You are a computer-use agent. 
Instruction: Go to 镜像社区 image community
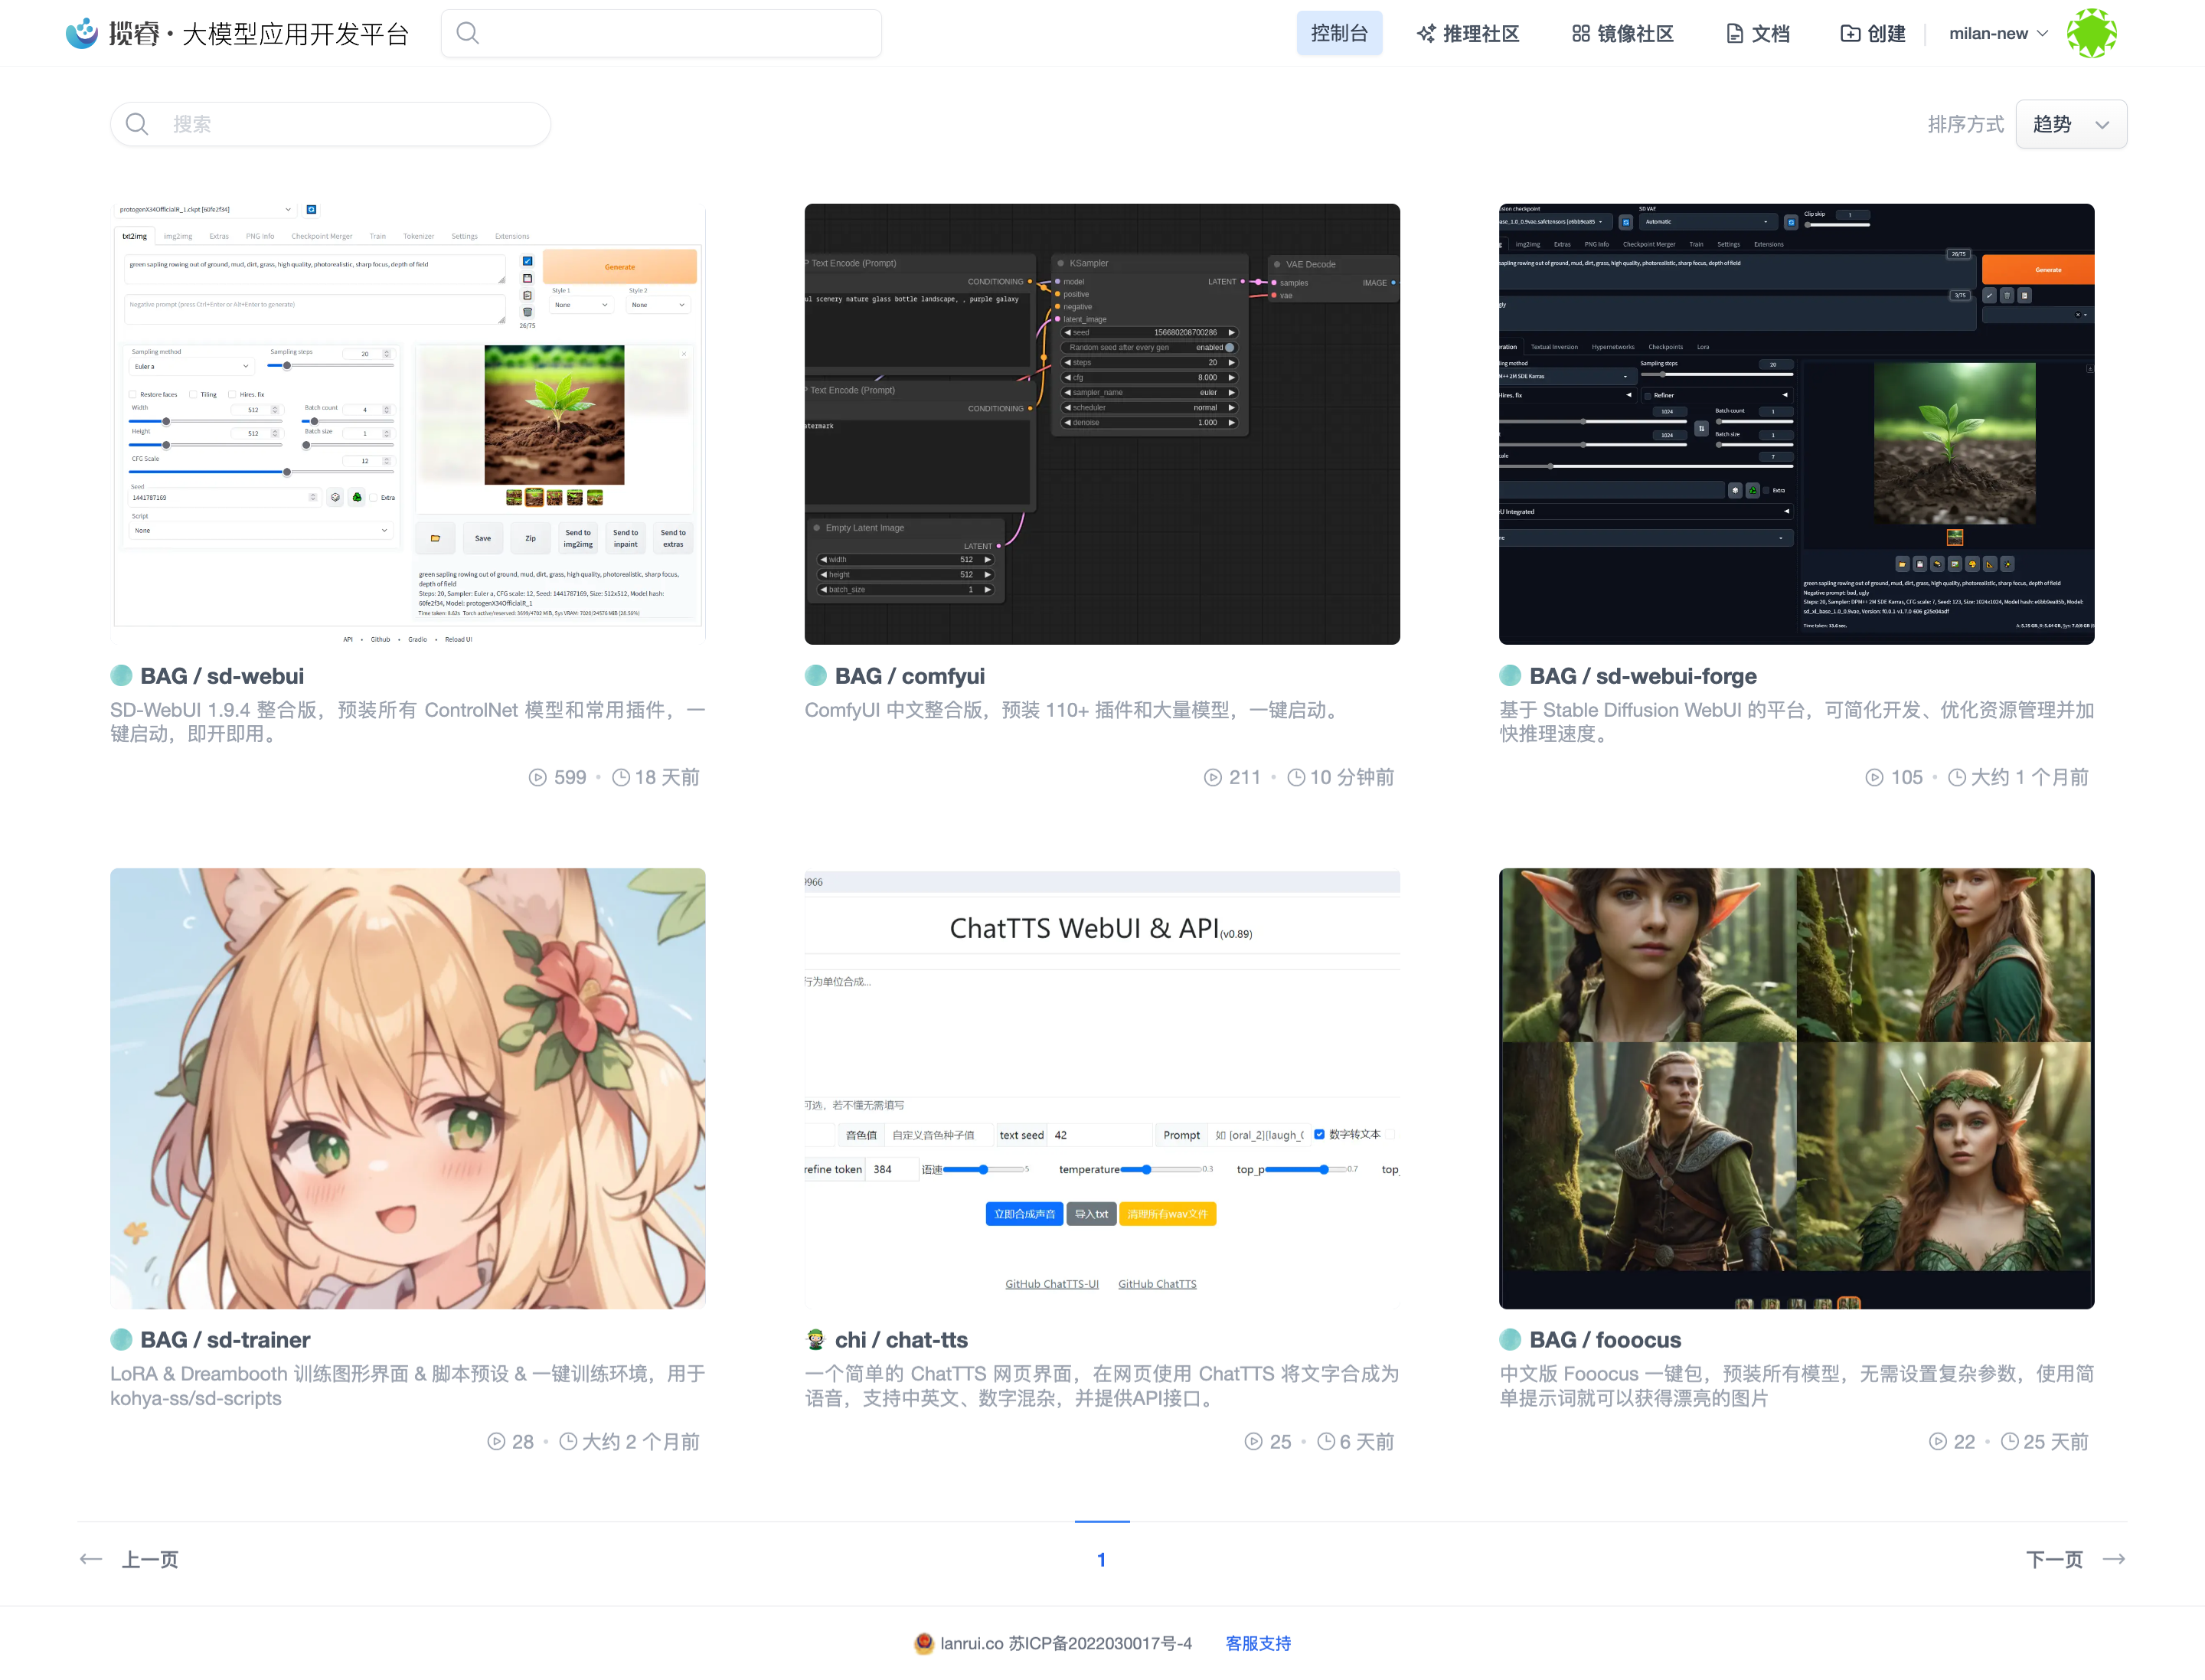tap(1622, 33)
